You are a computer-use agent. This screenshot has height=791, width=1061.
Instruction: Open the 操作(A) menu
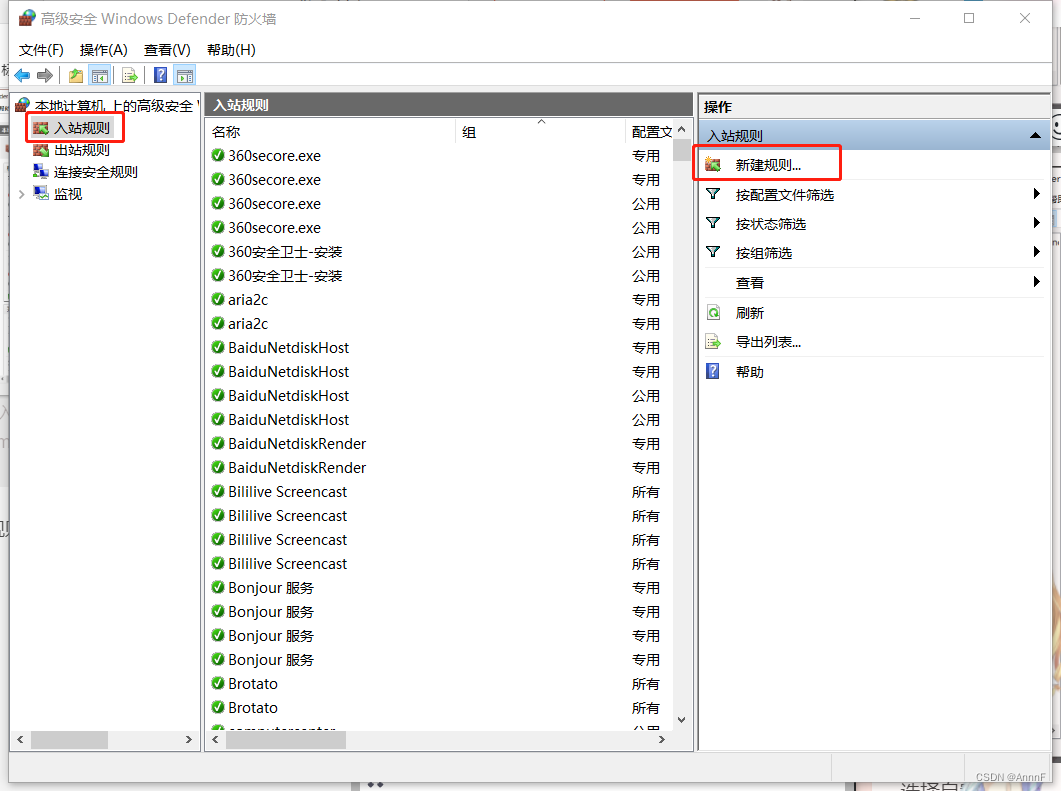coord(104,50)
